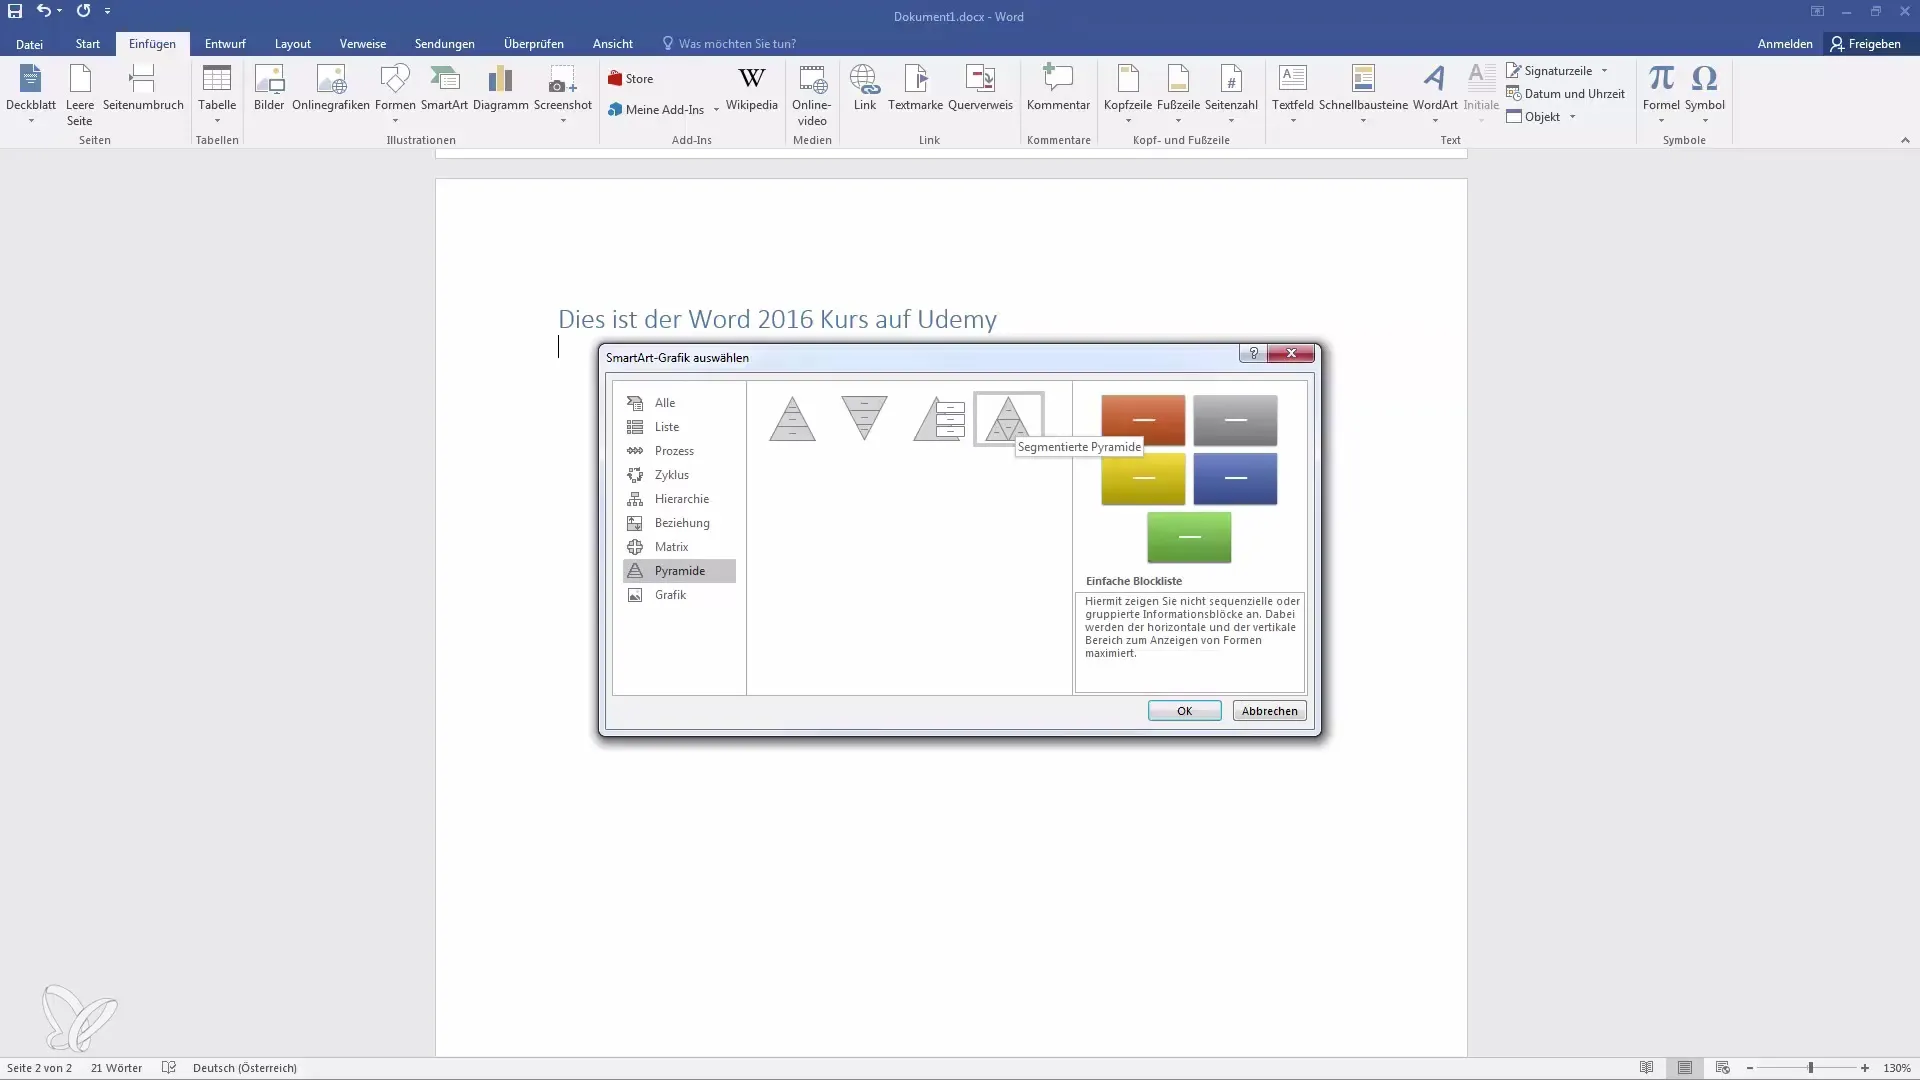Select the Prozess SmartArt category
Image resolution: width=1920 pixels, height=1080 pixels.
679,451
